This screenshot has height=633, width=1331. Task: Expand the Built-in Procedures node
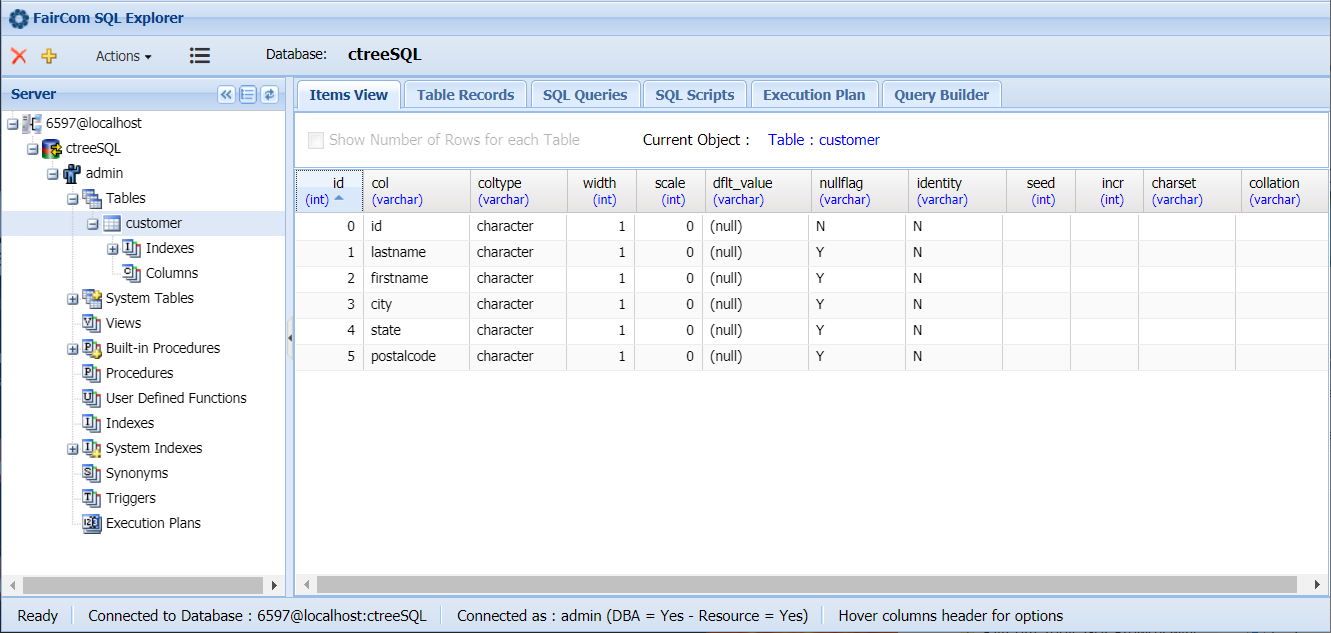click(72, 349)
